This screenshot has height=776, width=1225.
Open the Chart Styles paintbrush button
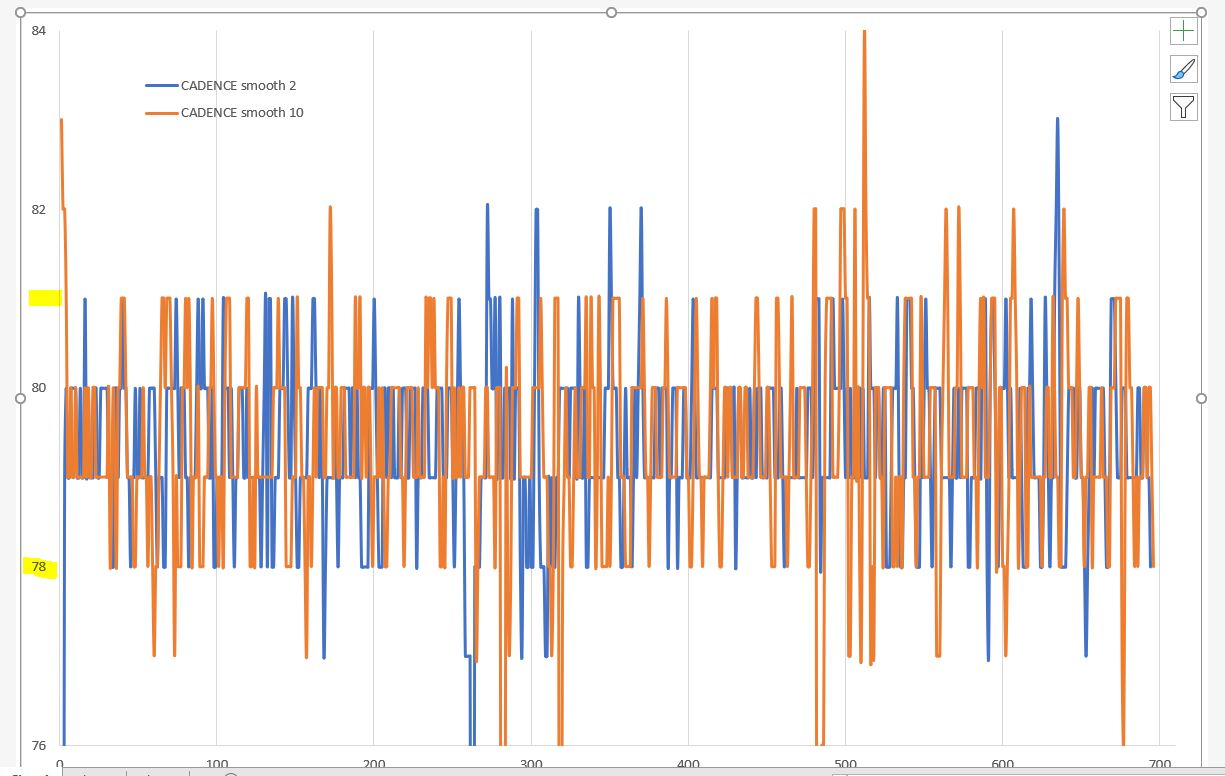click(x=1184, y=69)
